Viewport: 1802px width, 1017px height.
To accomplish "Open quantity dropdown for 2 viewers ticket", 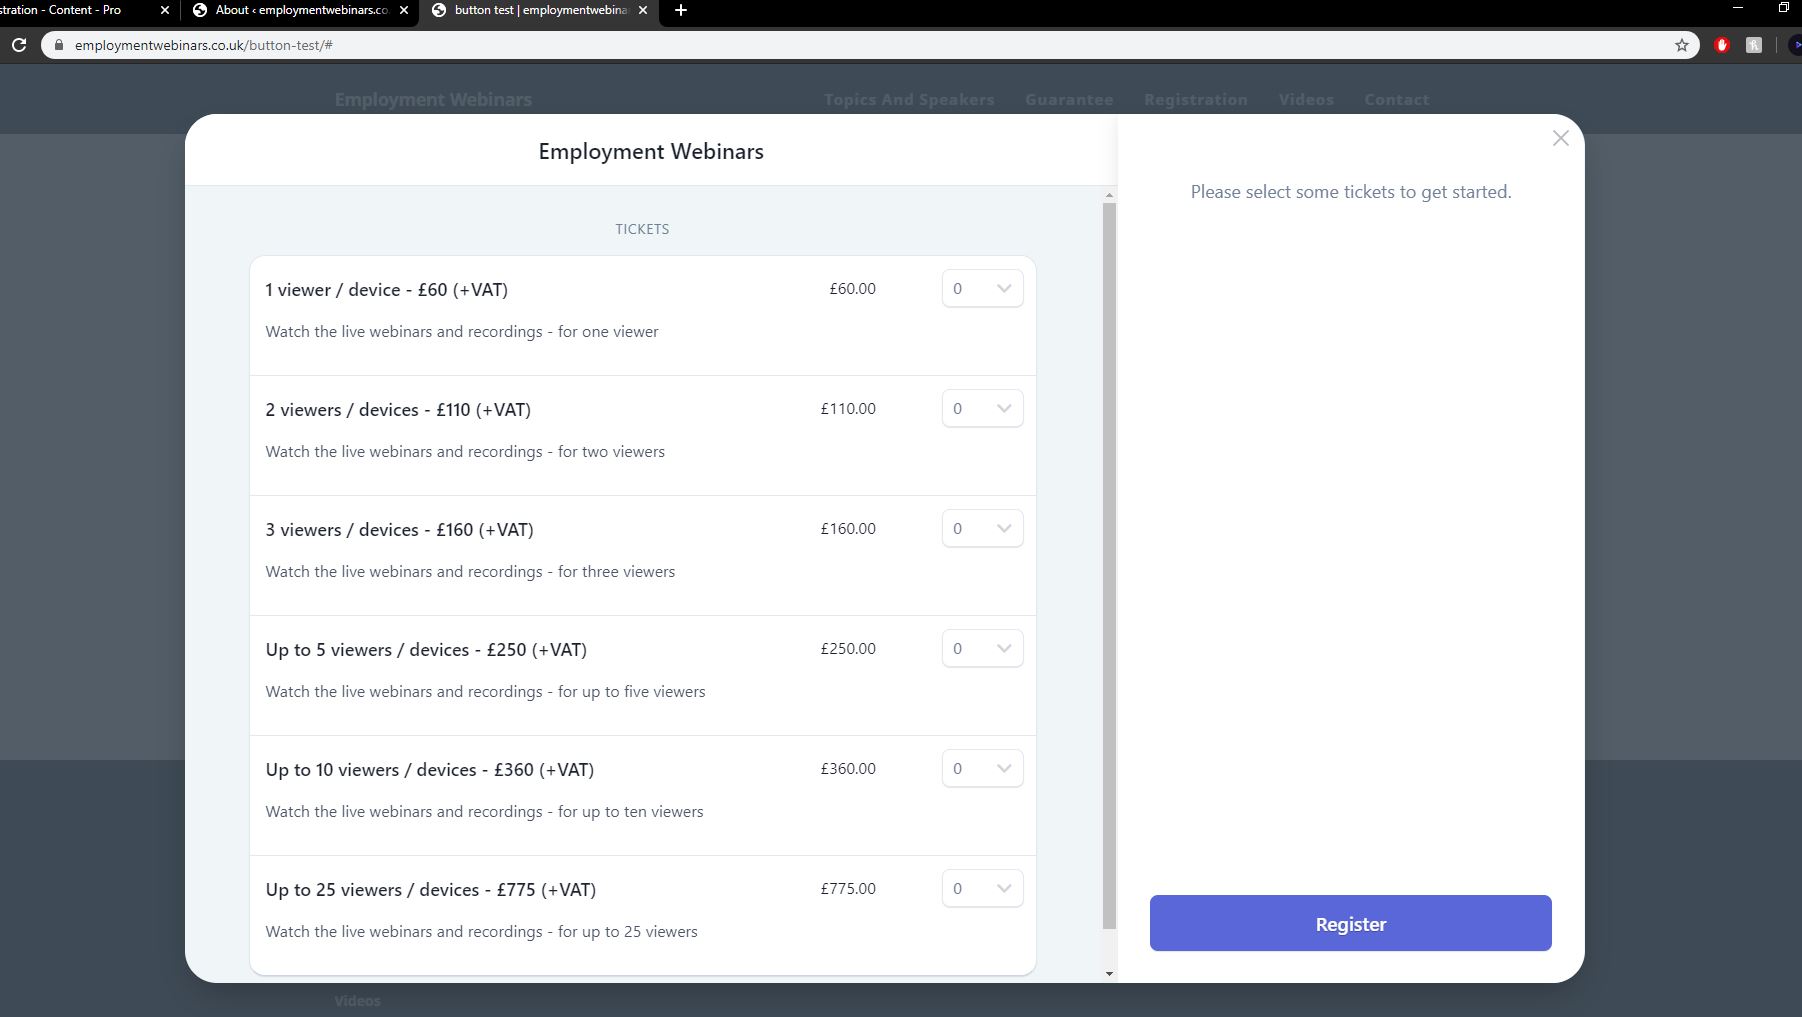I will click(x=982, y=408).
